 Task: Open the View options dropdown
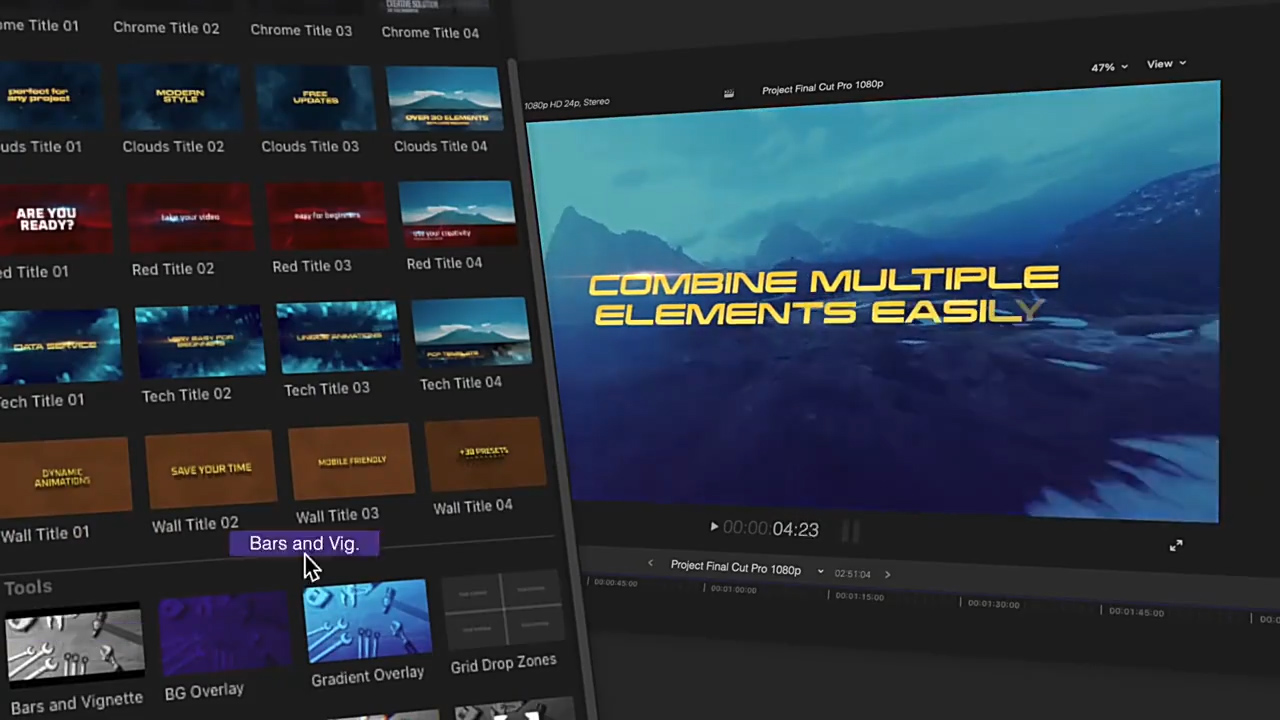[x=1166, y=64]
